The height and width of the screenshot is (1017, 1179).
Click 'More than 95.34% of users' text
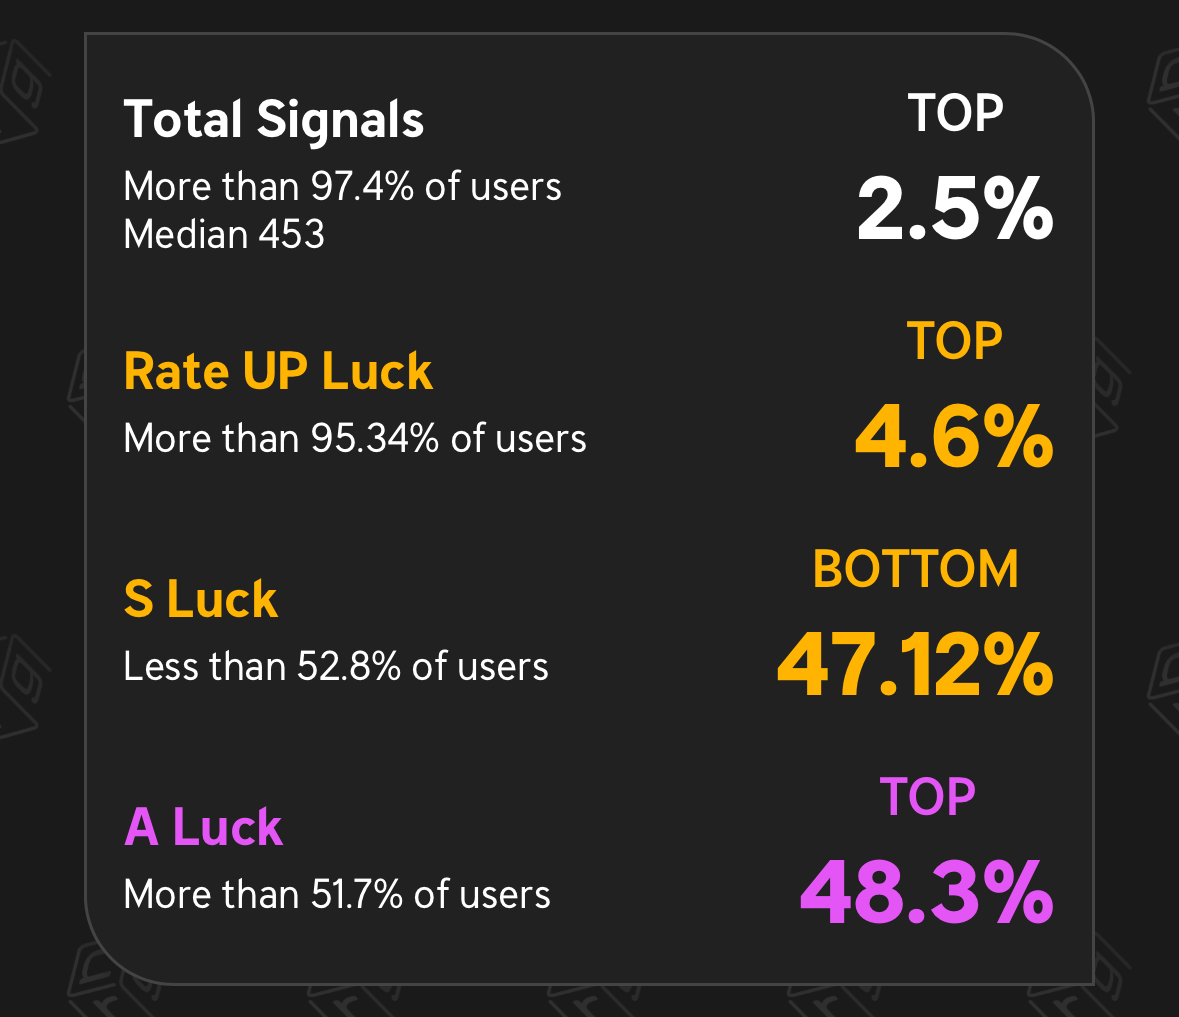355,439
